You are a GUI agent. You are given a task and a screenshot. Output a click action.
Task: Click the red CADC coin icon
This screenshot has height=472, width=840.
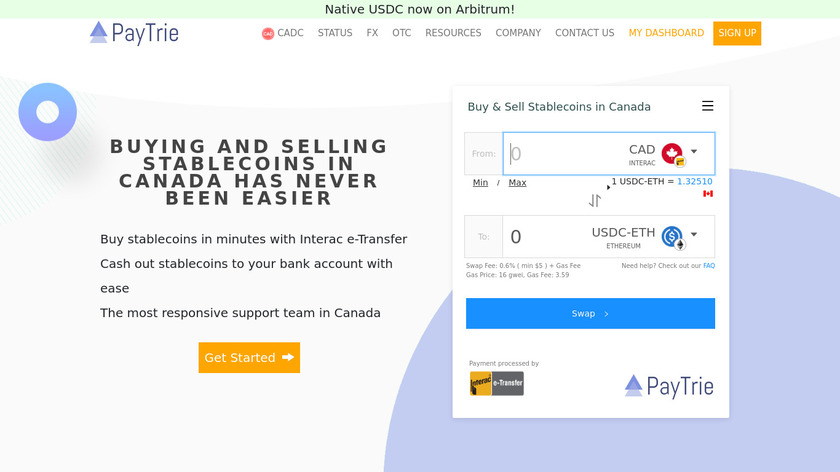(x=268, y=33)
